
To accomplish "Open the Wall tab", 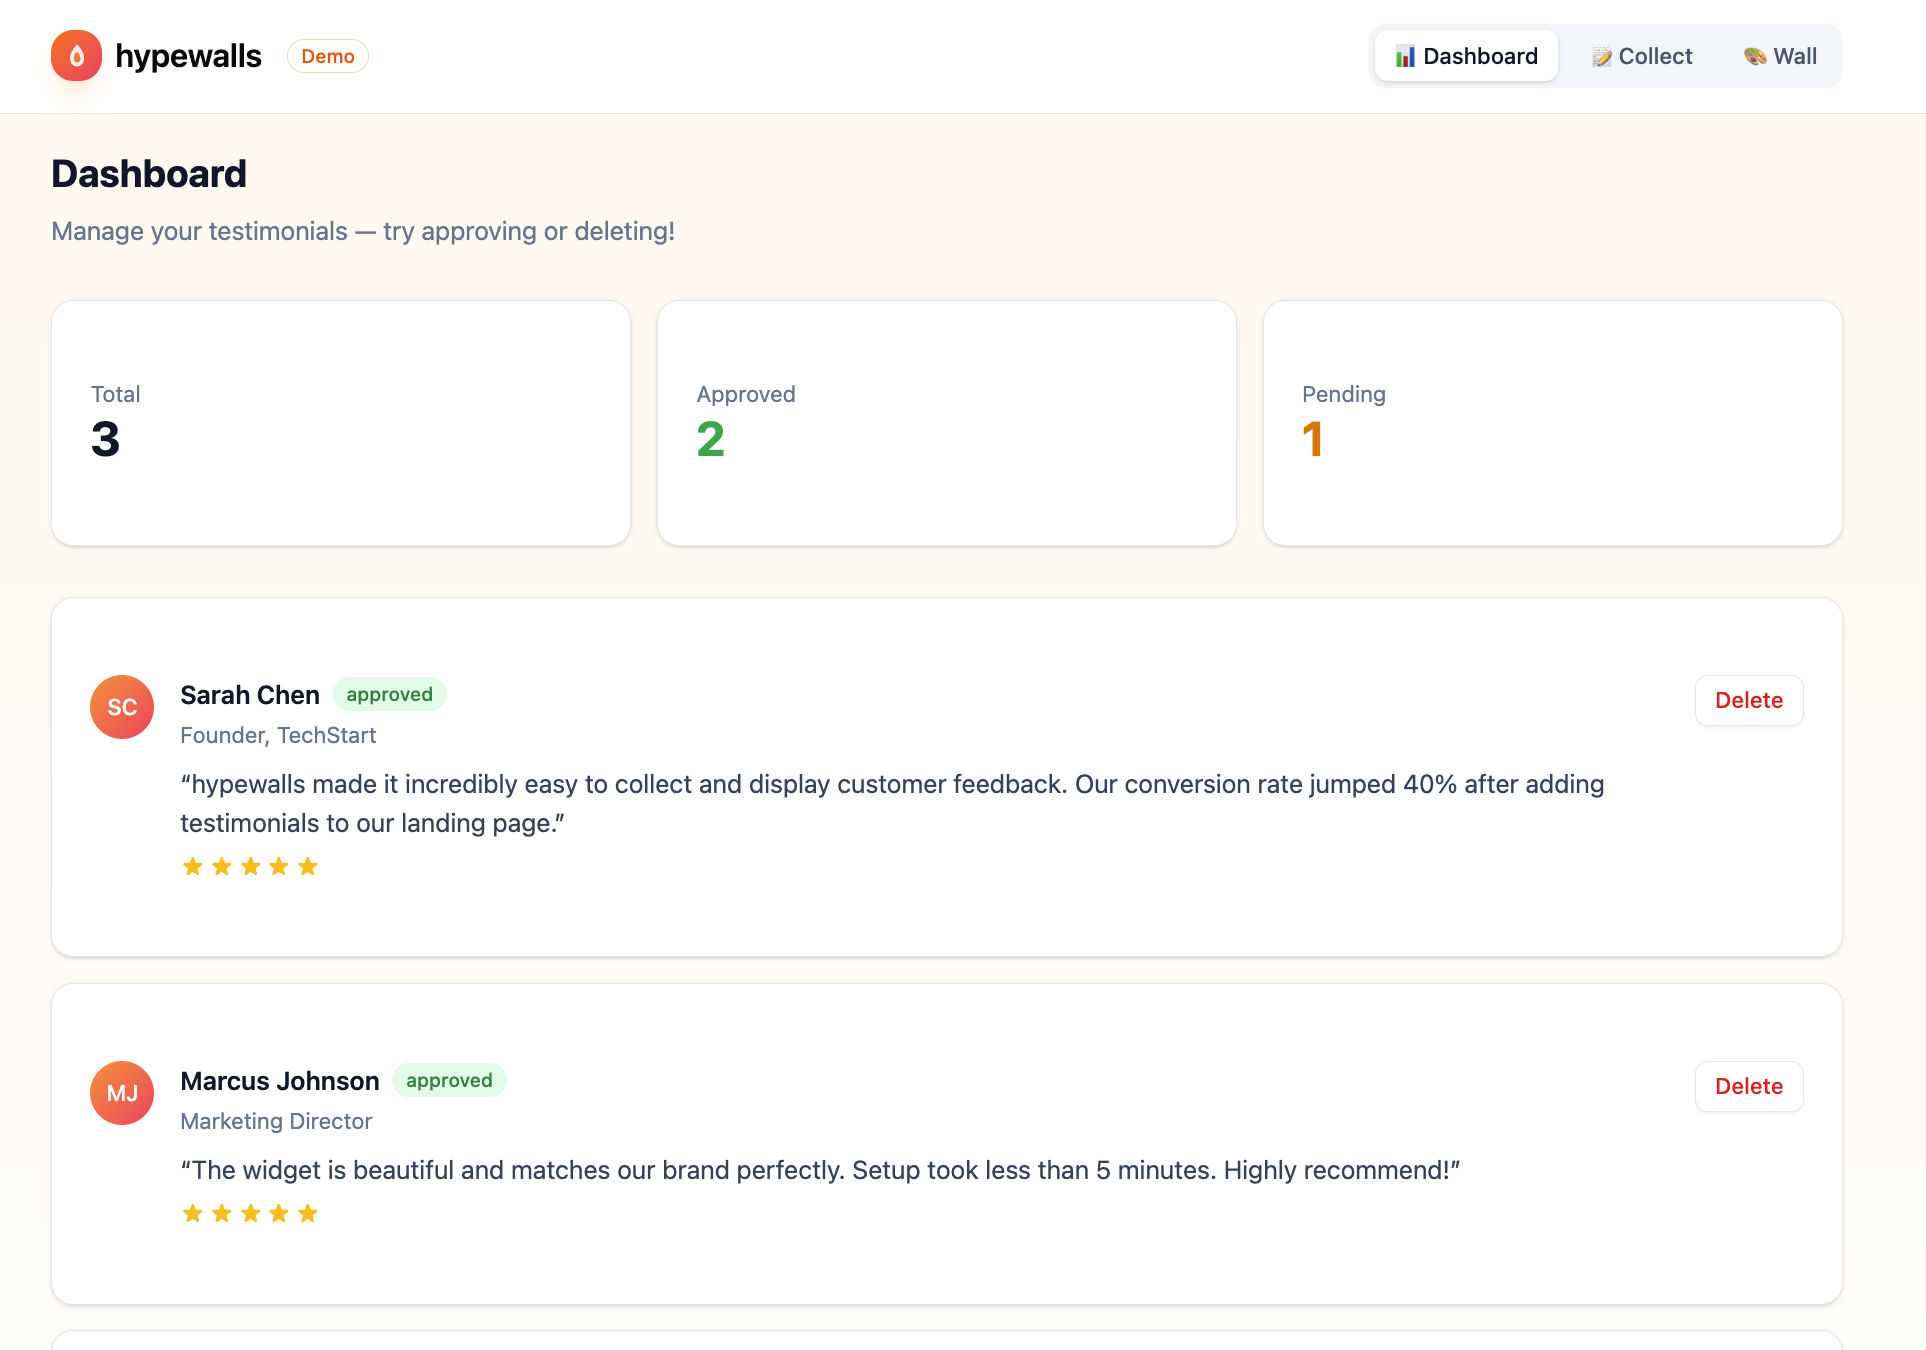I will (x=1781, y=57).
